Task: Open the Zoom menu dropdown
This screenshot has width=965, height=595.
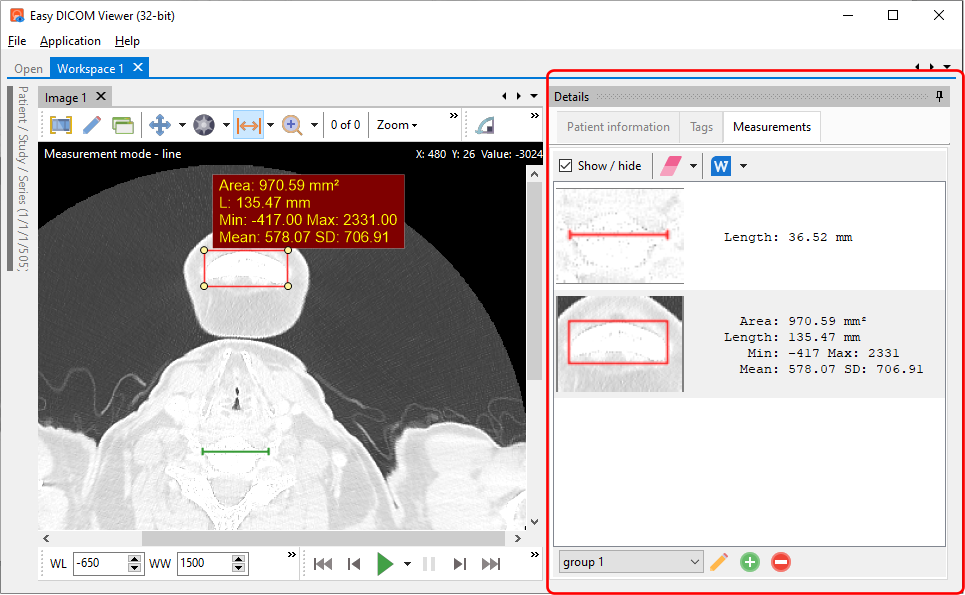Action: point(397,125)
